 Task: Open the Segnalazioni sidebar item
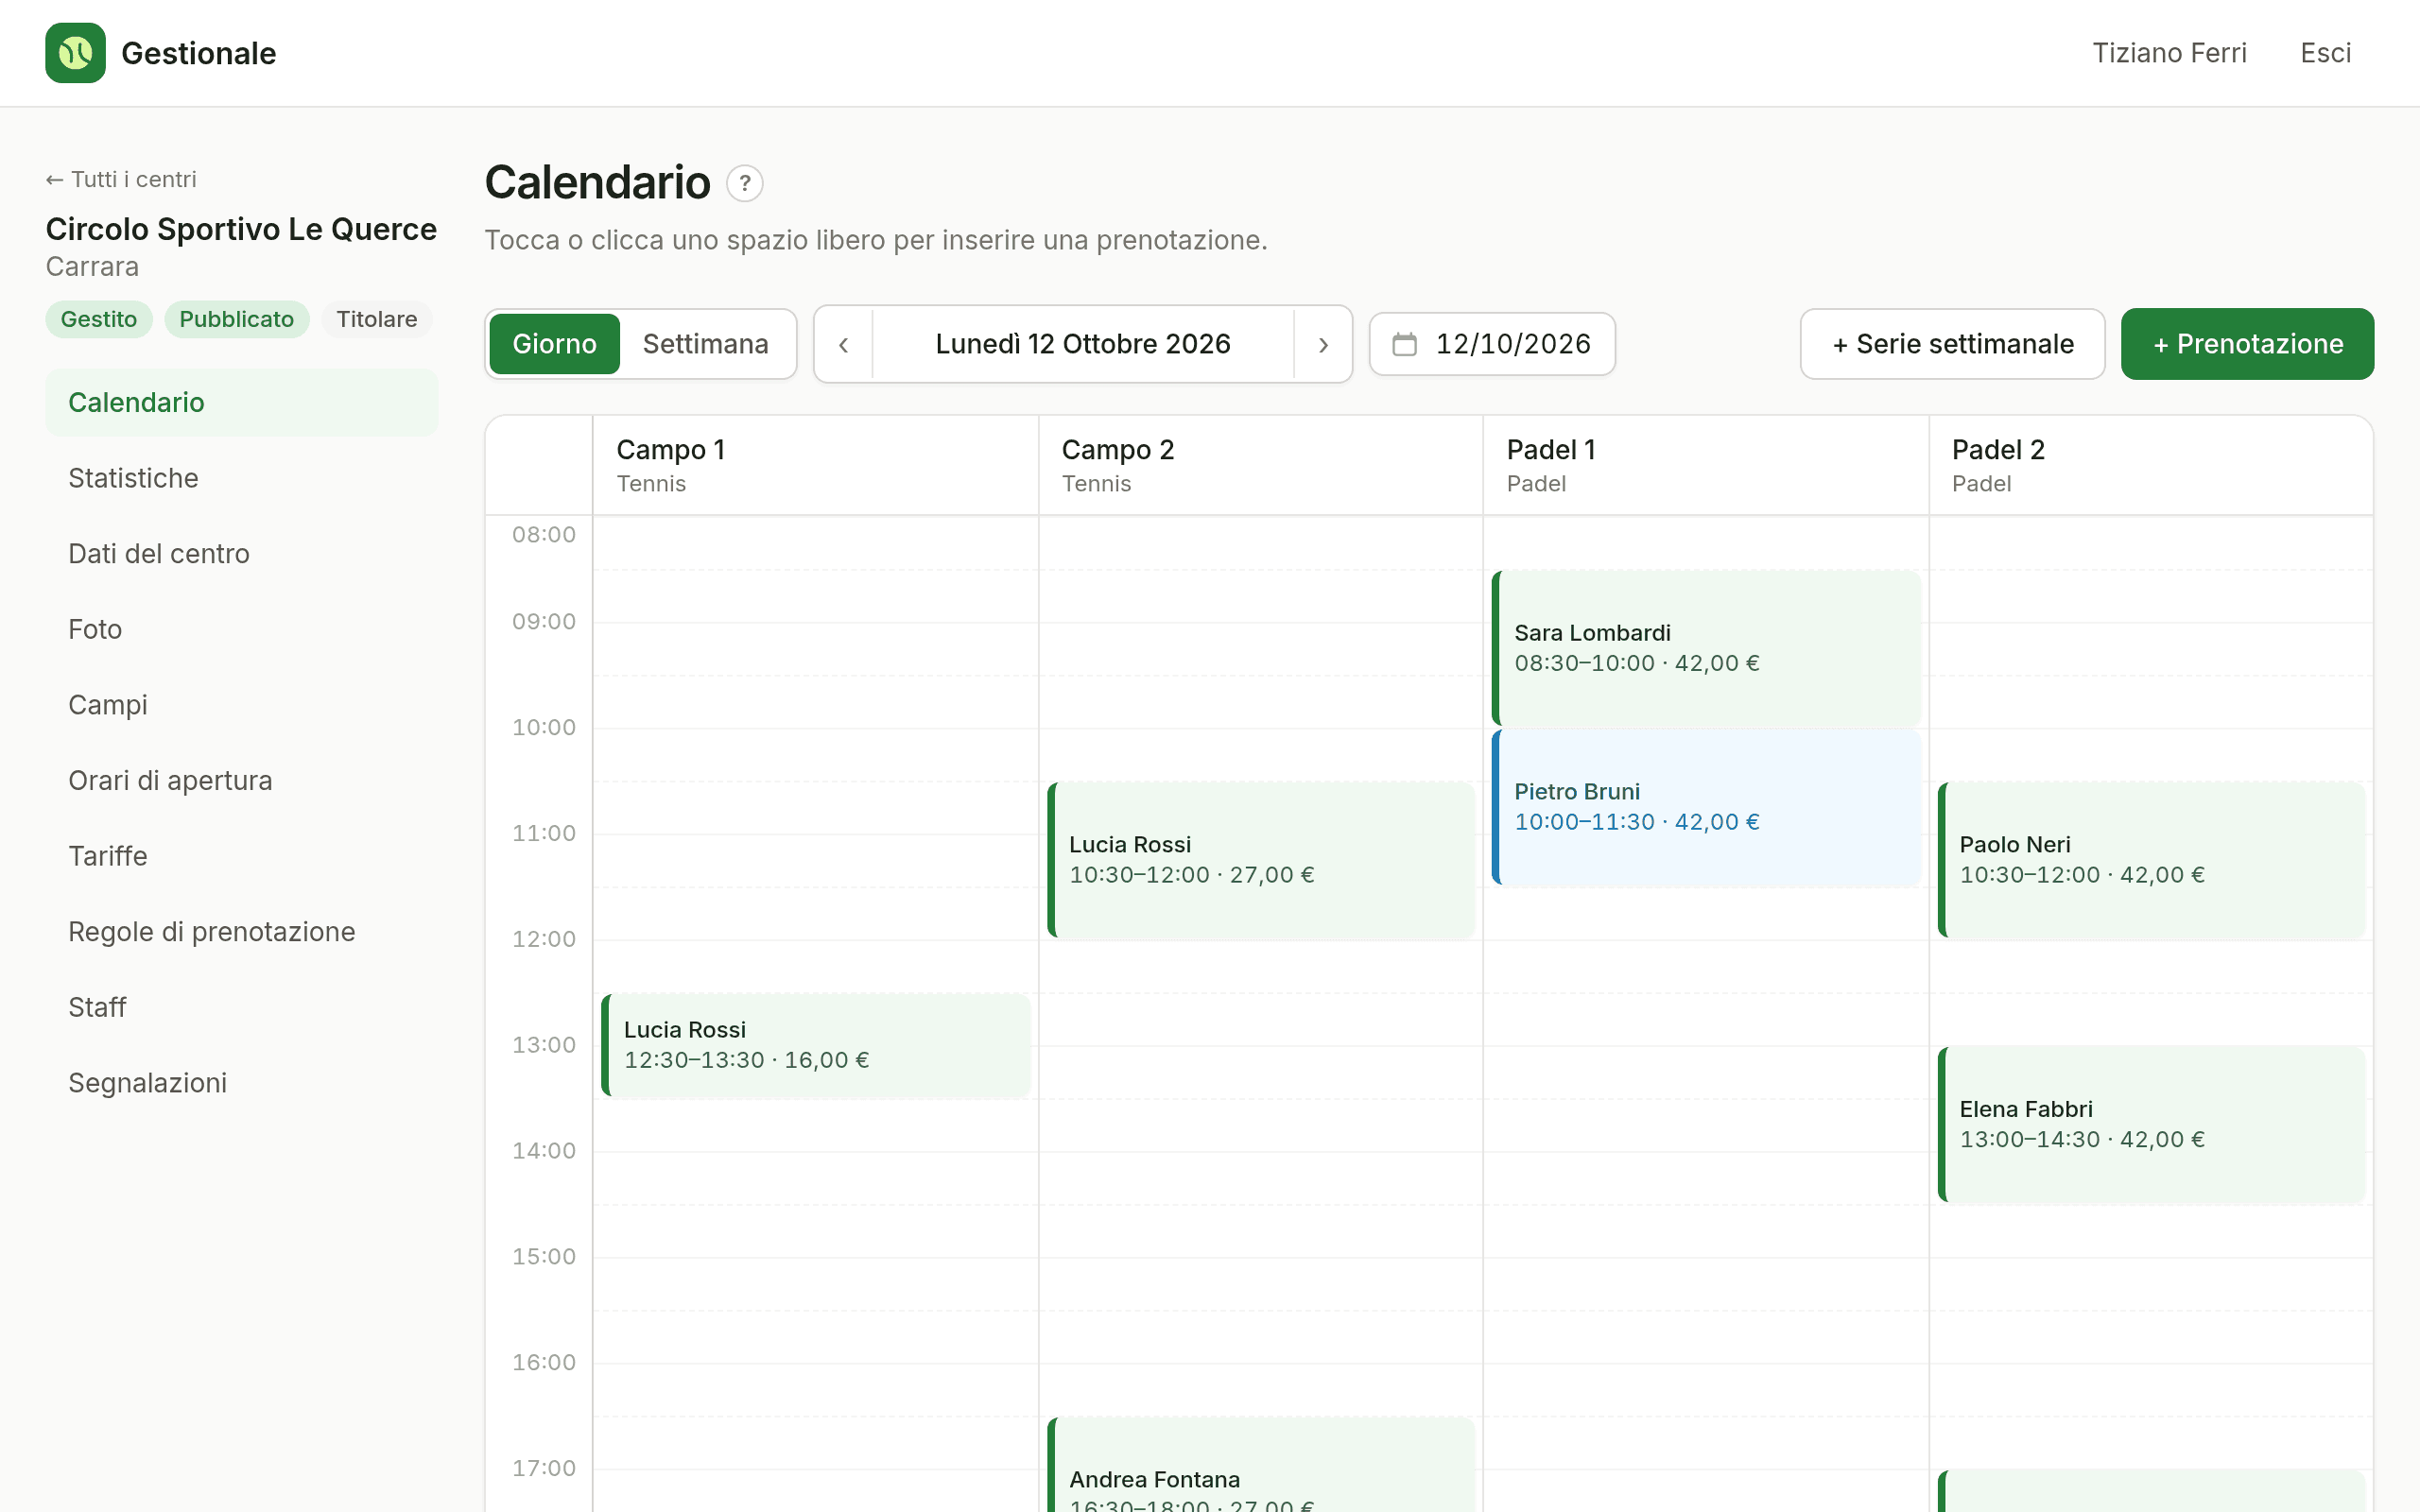coord(241,1083)
